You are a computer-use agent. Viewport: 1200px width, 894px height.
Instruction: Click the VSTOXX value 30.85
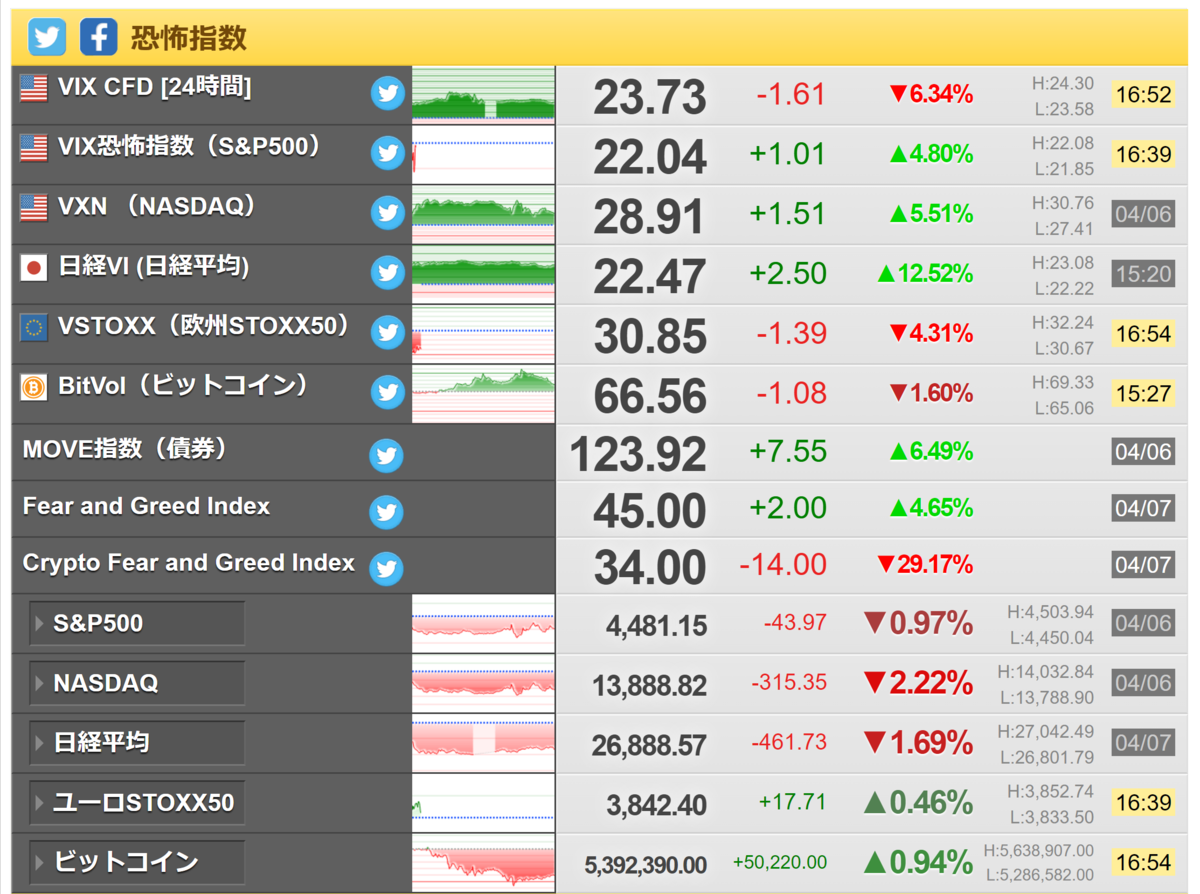click(x=650, y=336)
